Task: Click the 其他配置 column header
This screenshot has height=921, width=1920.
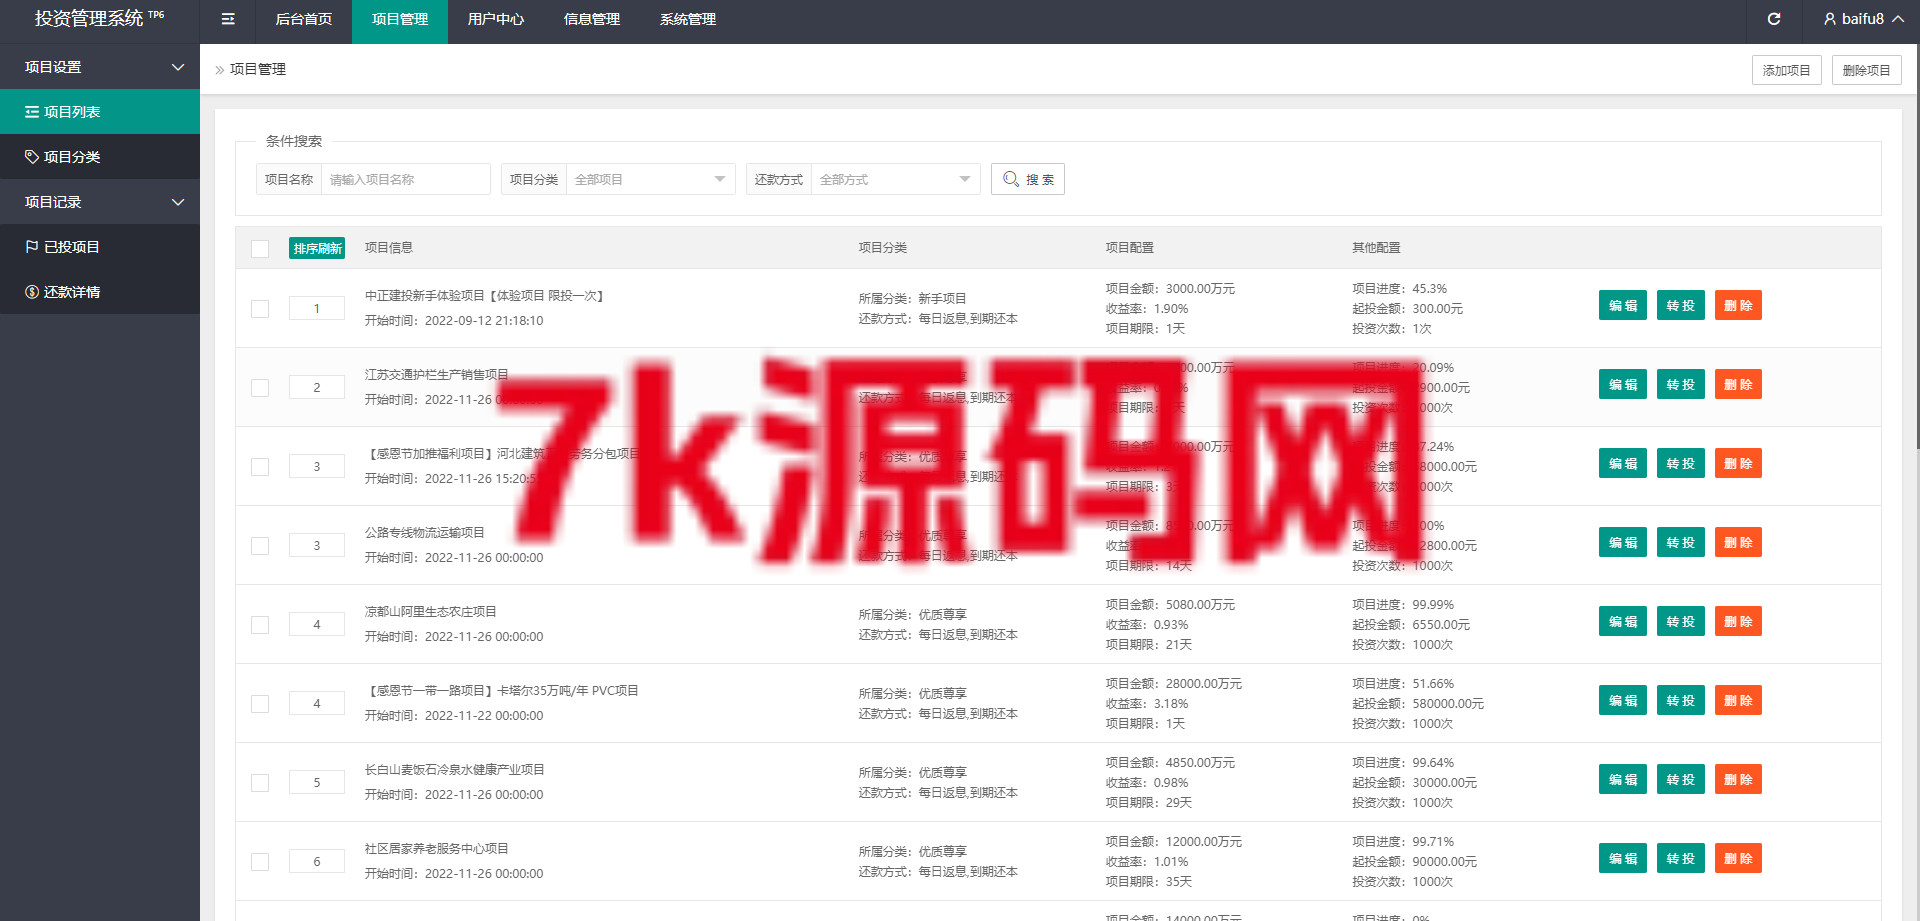Action: pos(1377,248)
